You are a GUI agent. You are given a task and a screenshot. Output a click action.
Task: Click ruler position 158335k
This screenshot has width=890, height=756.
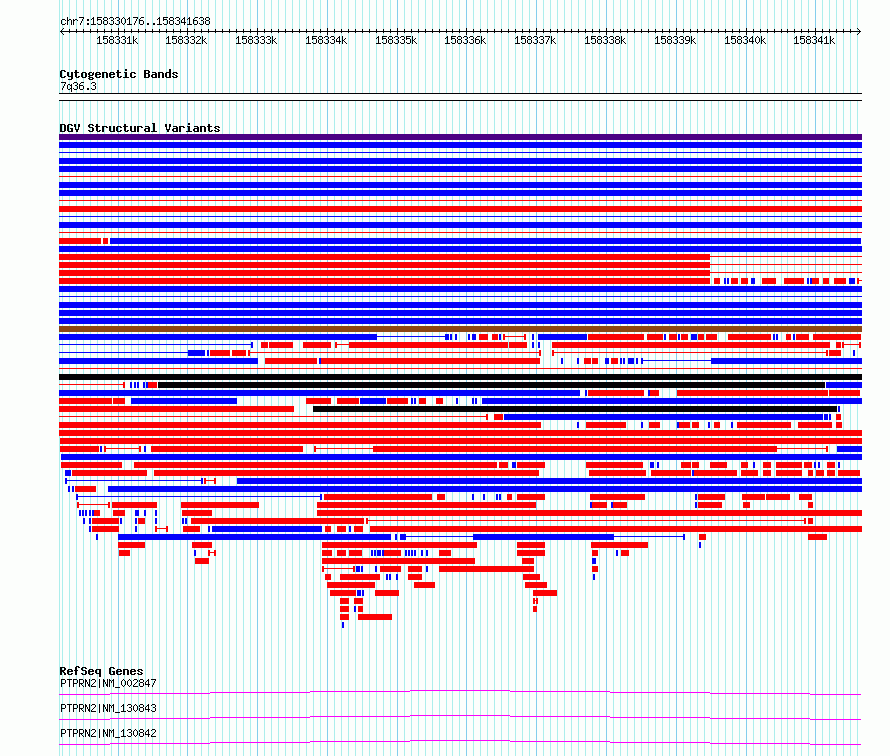(396, 40)
